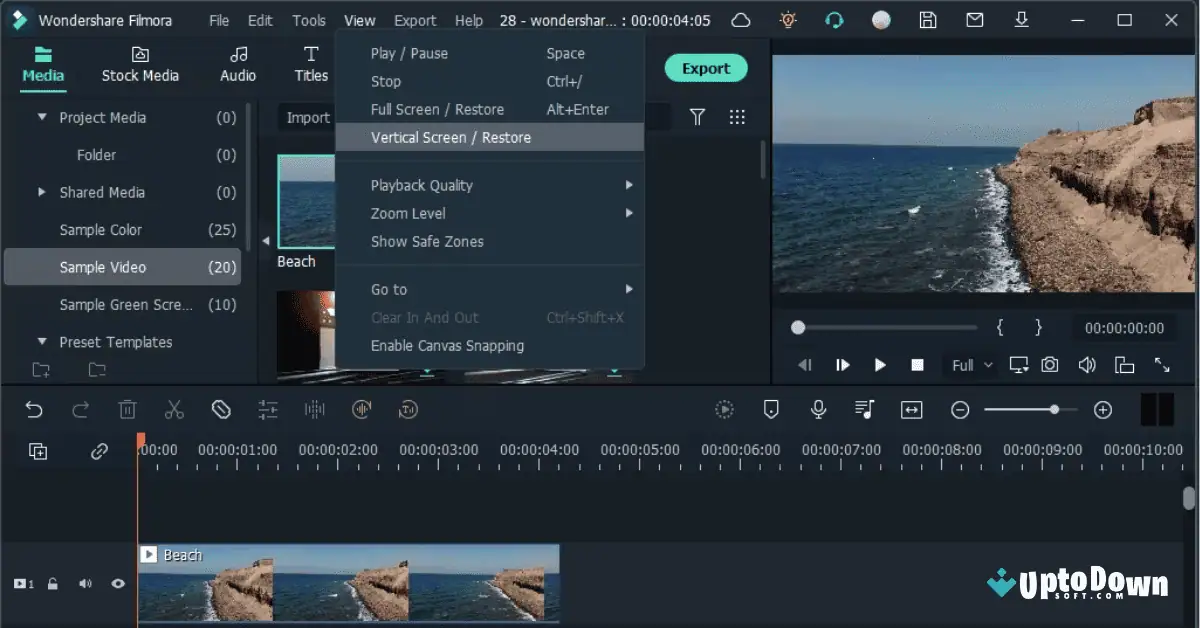The height and width of the screenshot is (628, 1200).
Task: Toggle track visibility with the eye icon
Action: (x=117, y=583)
